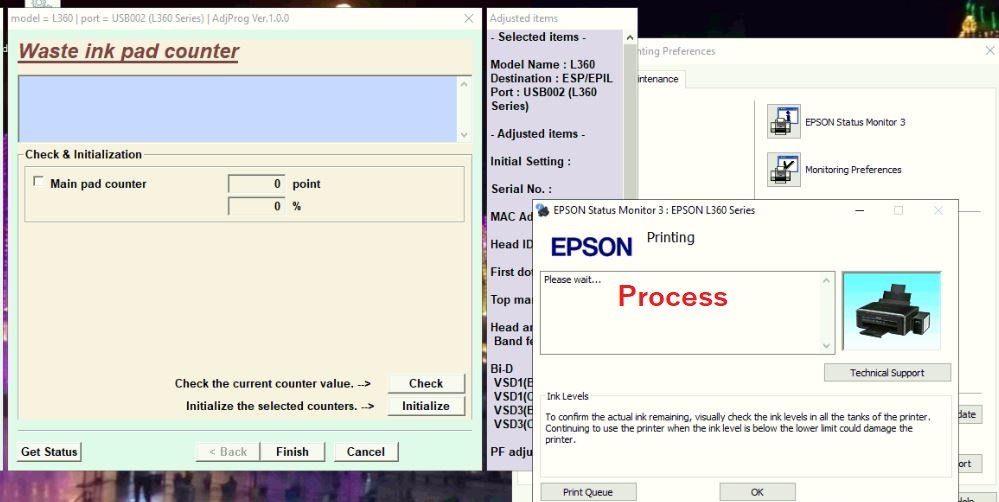The image size is (999, 502).
Task: Click the 'Serial No. :' entry
Action: pyautogui.click(x=521, y=189)
